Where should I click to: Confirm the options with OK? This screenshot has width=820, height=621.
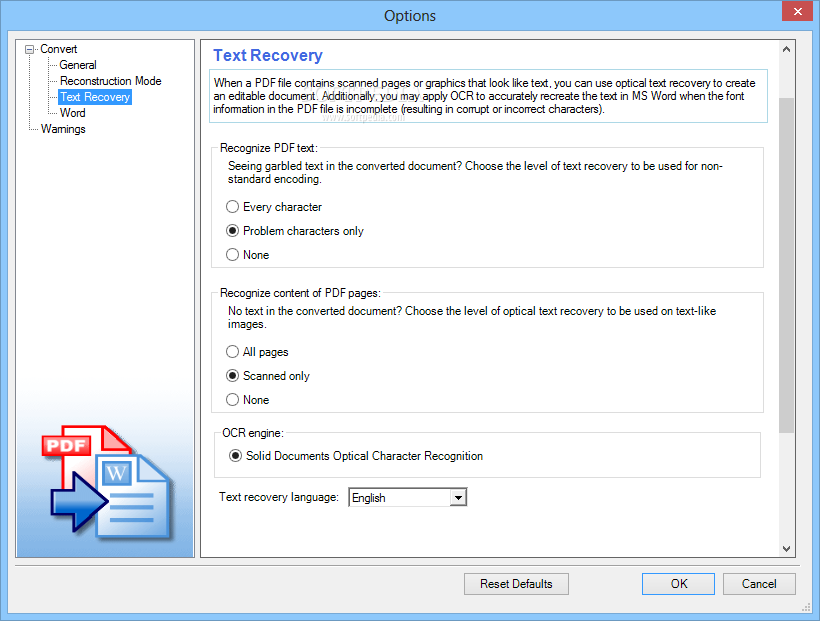678,584
